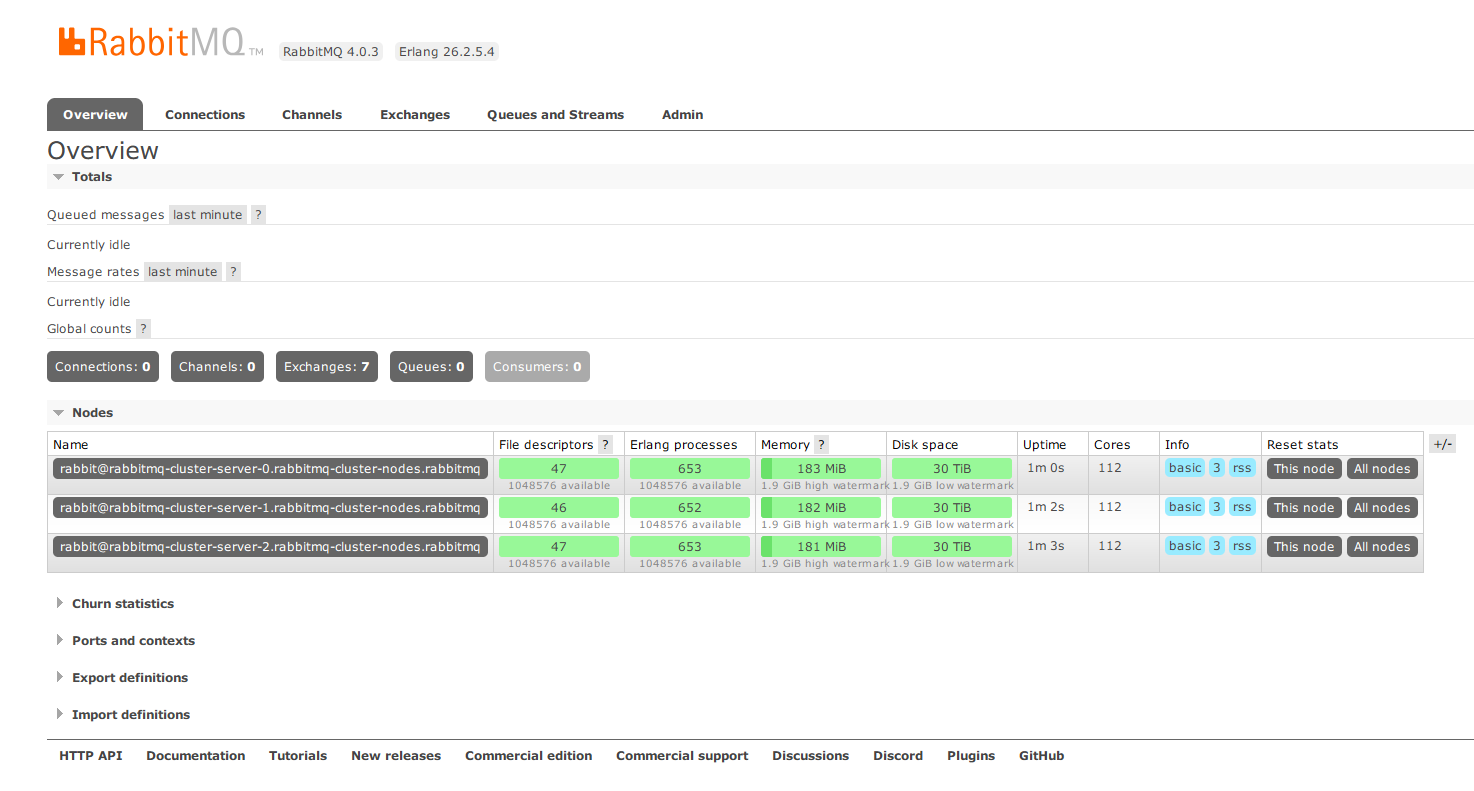Open the Tutorials link
This screenshot has height=791, width=1474.
pos(298,756)
